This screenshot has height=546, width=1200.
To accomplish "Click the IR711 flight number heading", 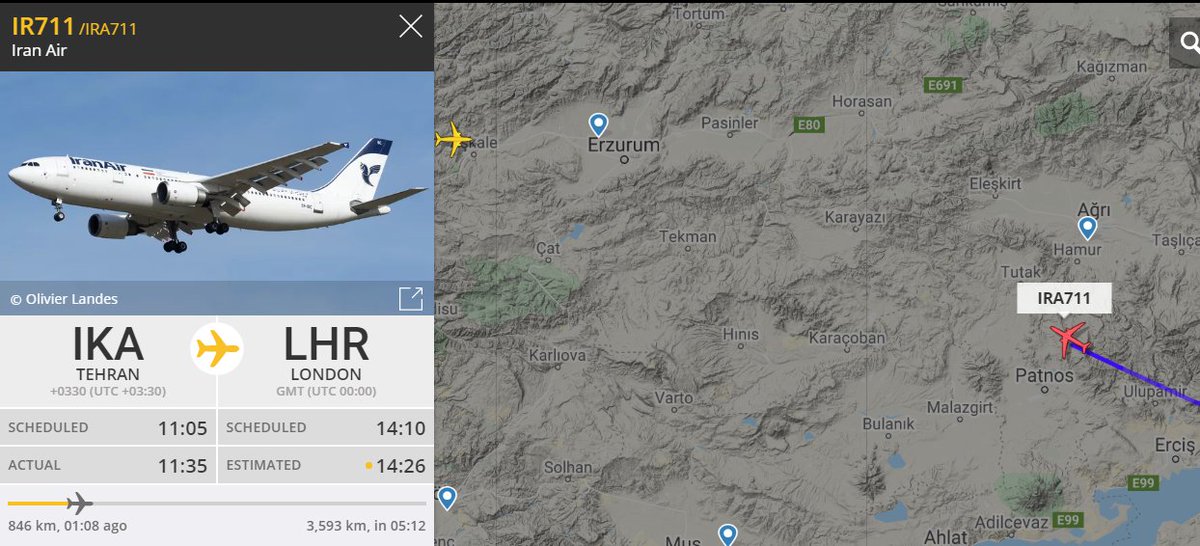I will [x=43, y=27].
